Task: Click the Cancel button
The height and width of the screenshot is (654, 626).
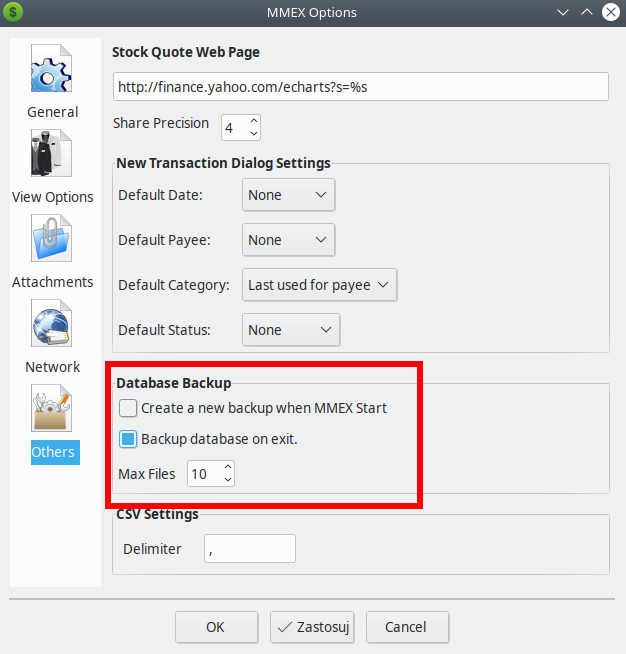Action: tap(407, 627)
